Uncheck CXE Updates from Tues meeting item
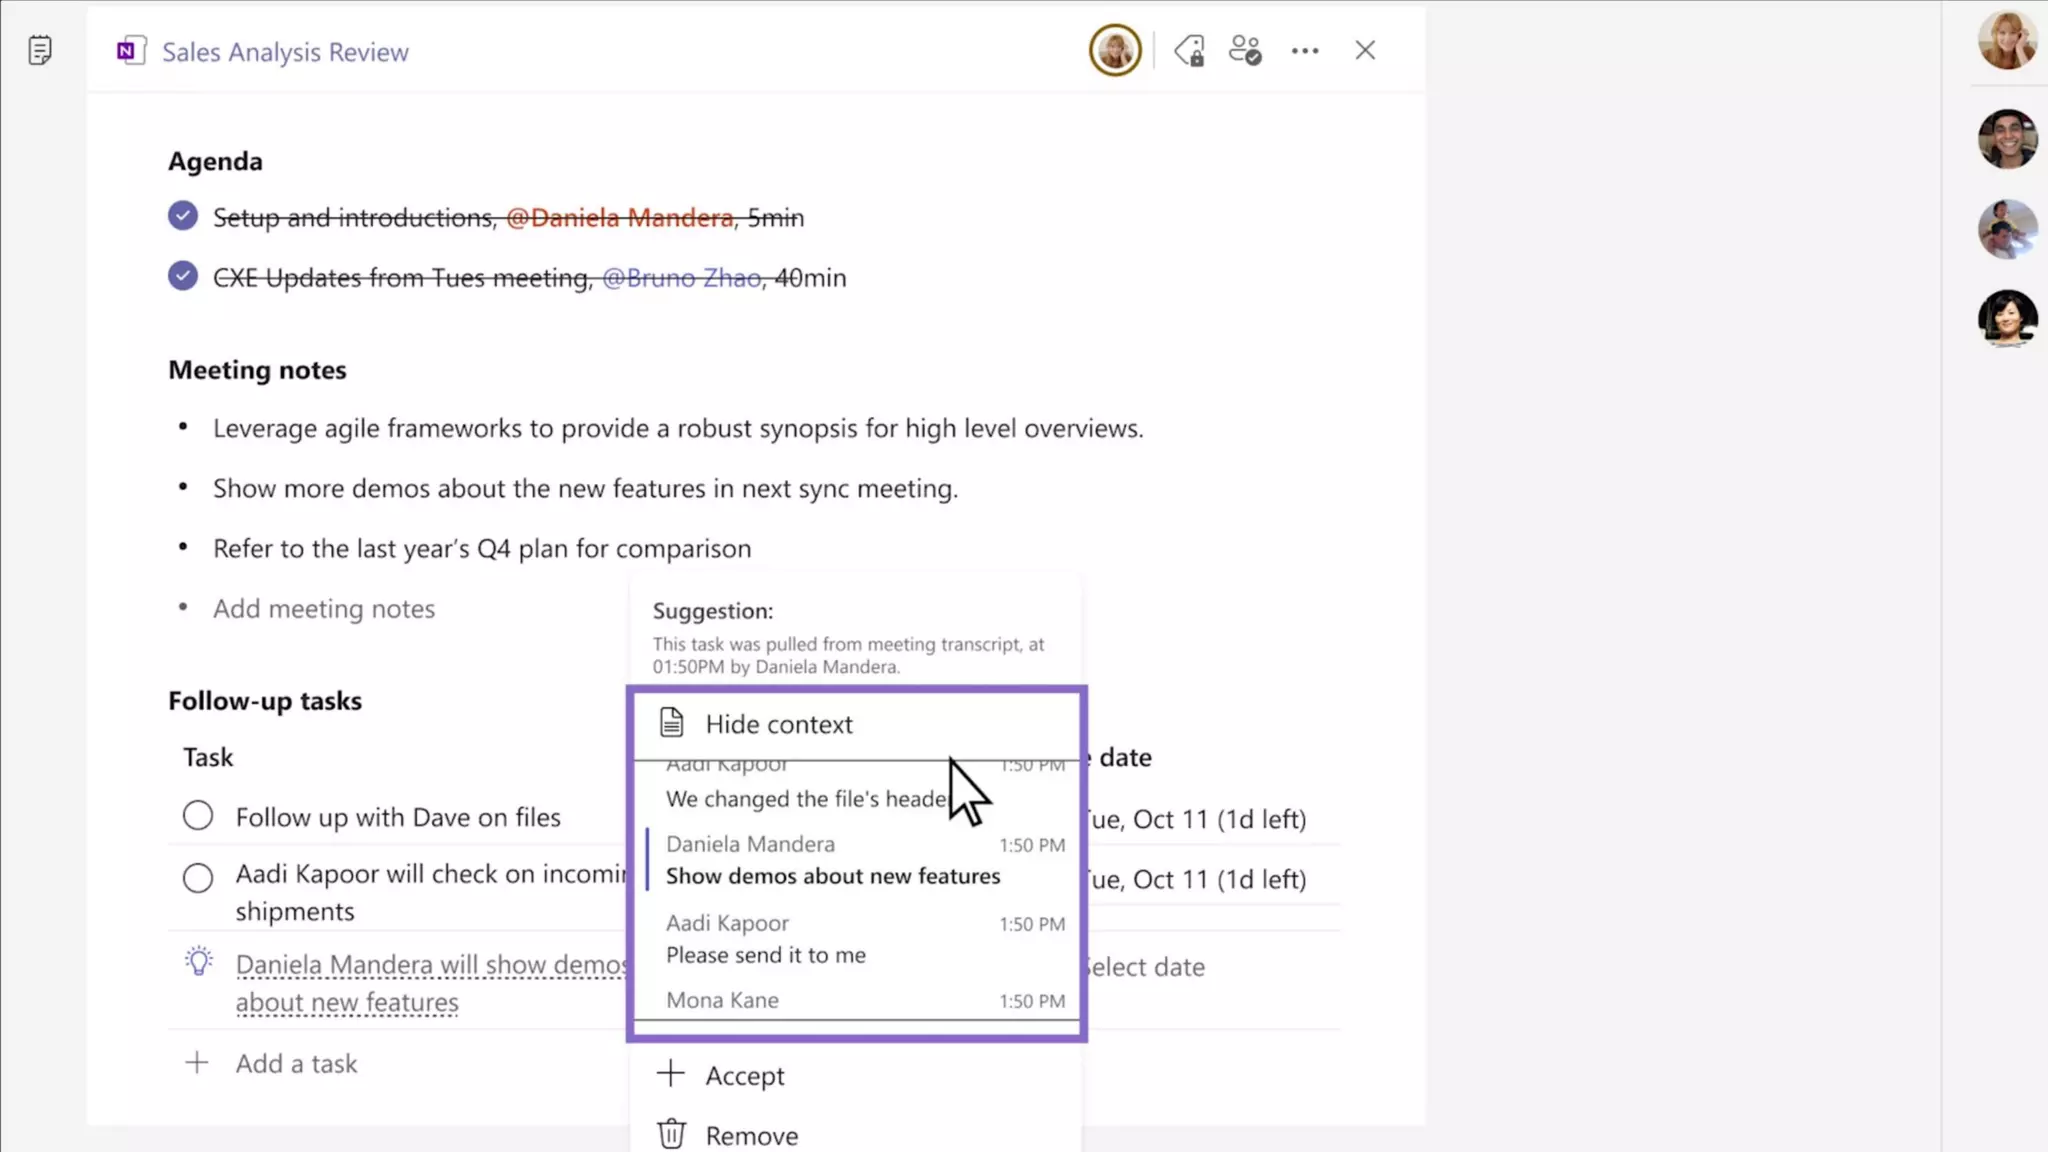The height and width of the screenshot is (1152, 2048). click(183, 276)
